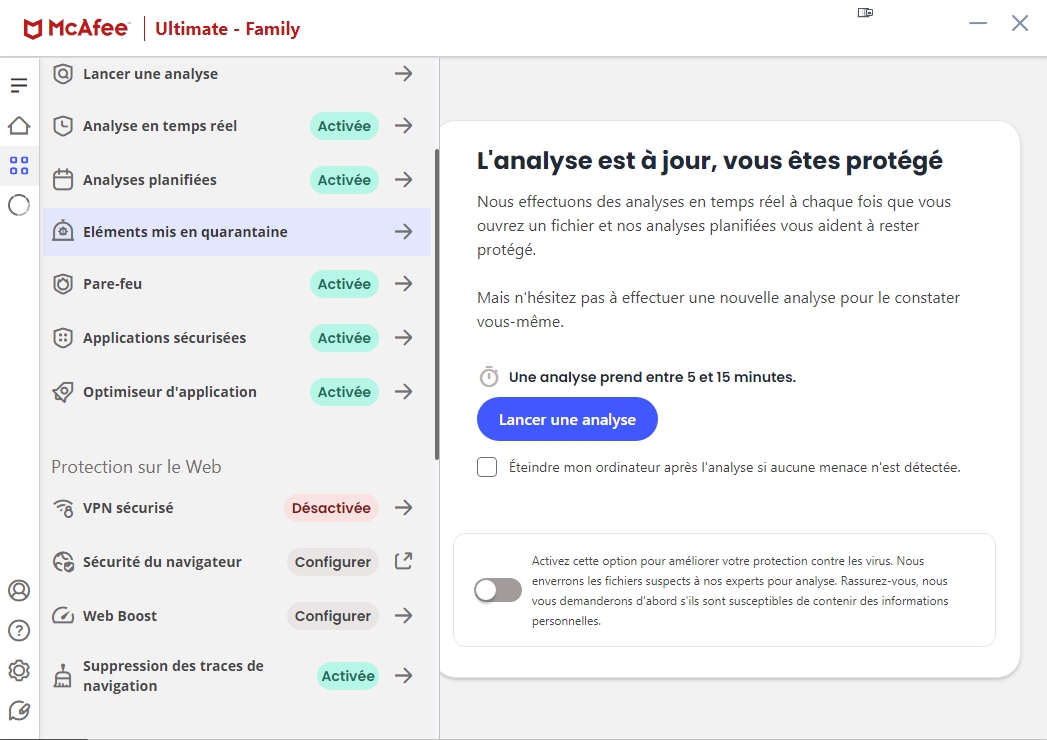Click the VPN sécurisé wifi-lock icon
The height and width of the screenshot is (740, 1047).
(x=63, y=508)
